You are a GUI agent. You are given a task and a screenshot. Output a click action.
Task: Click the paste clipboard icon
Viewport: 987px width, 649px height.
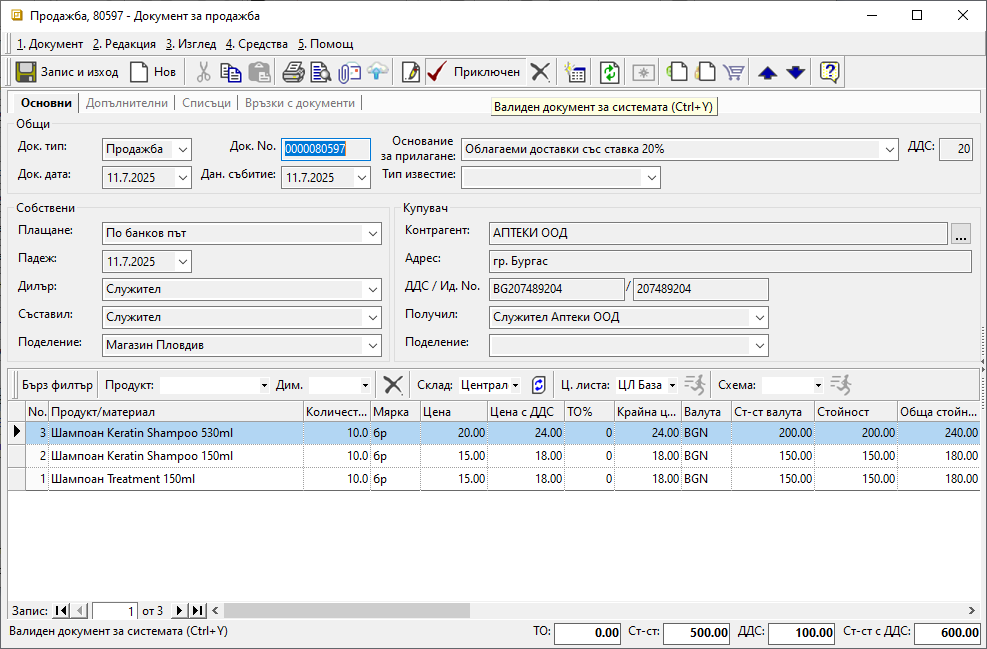click(x=259, y=72)
